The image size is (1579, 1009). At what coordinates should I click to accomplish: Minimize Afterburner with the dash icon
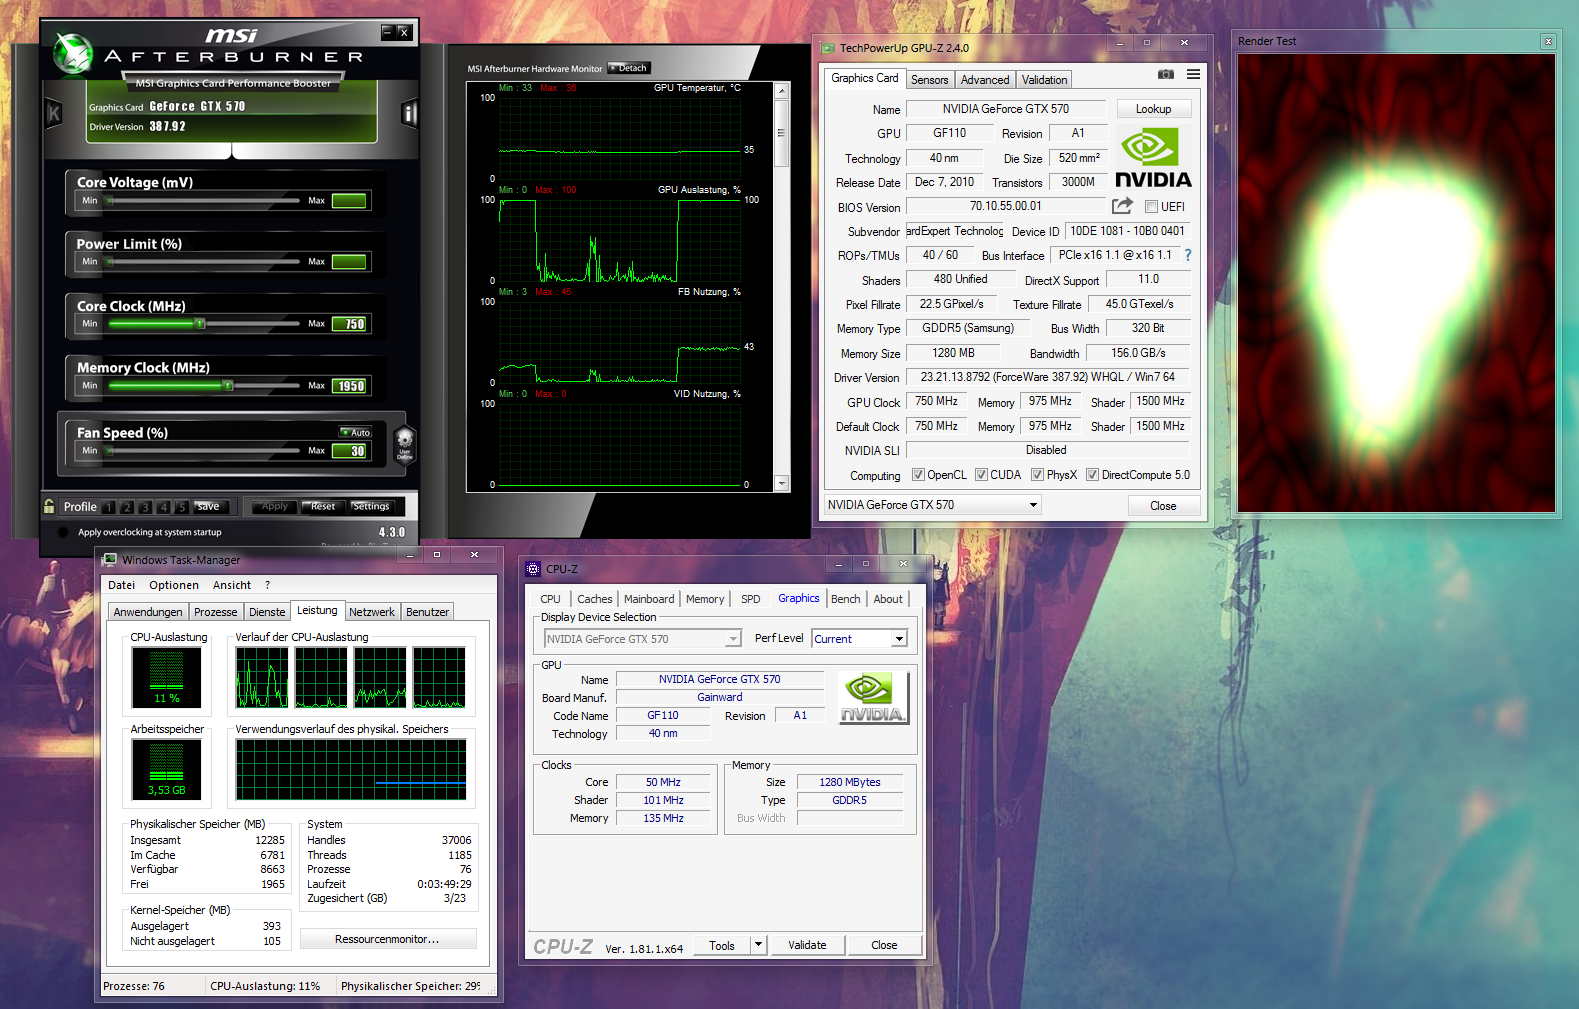pyautogui.click(x=387, y=33)
